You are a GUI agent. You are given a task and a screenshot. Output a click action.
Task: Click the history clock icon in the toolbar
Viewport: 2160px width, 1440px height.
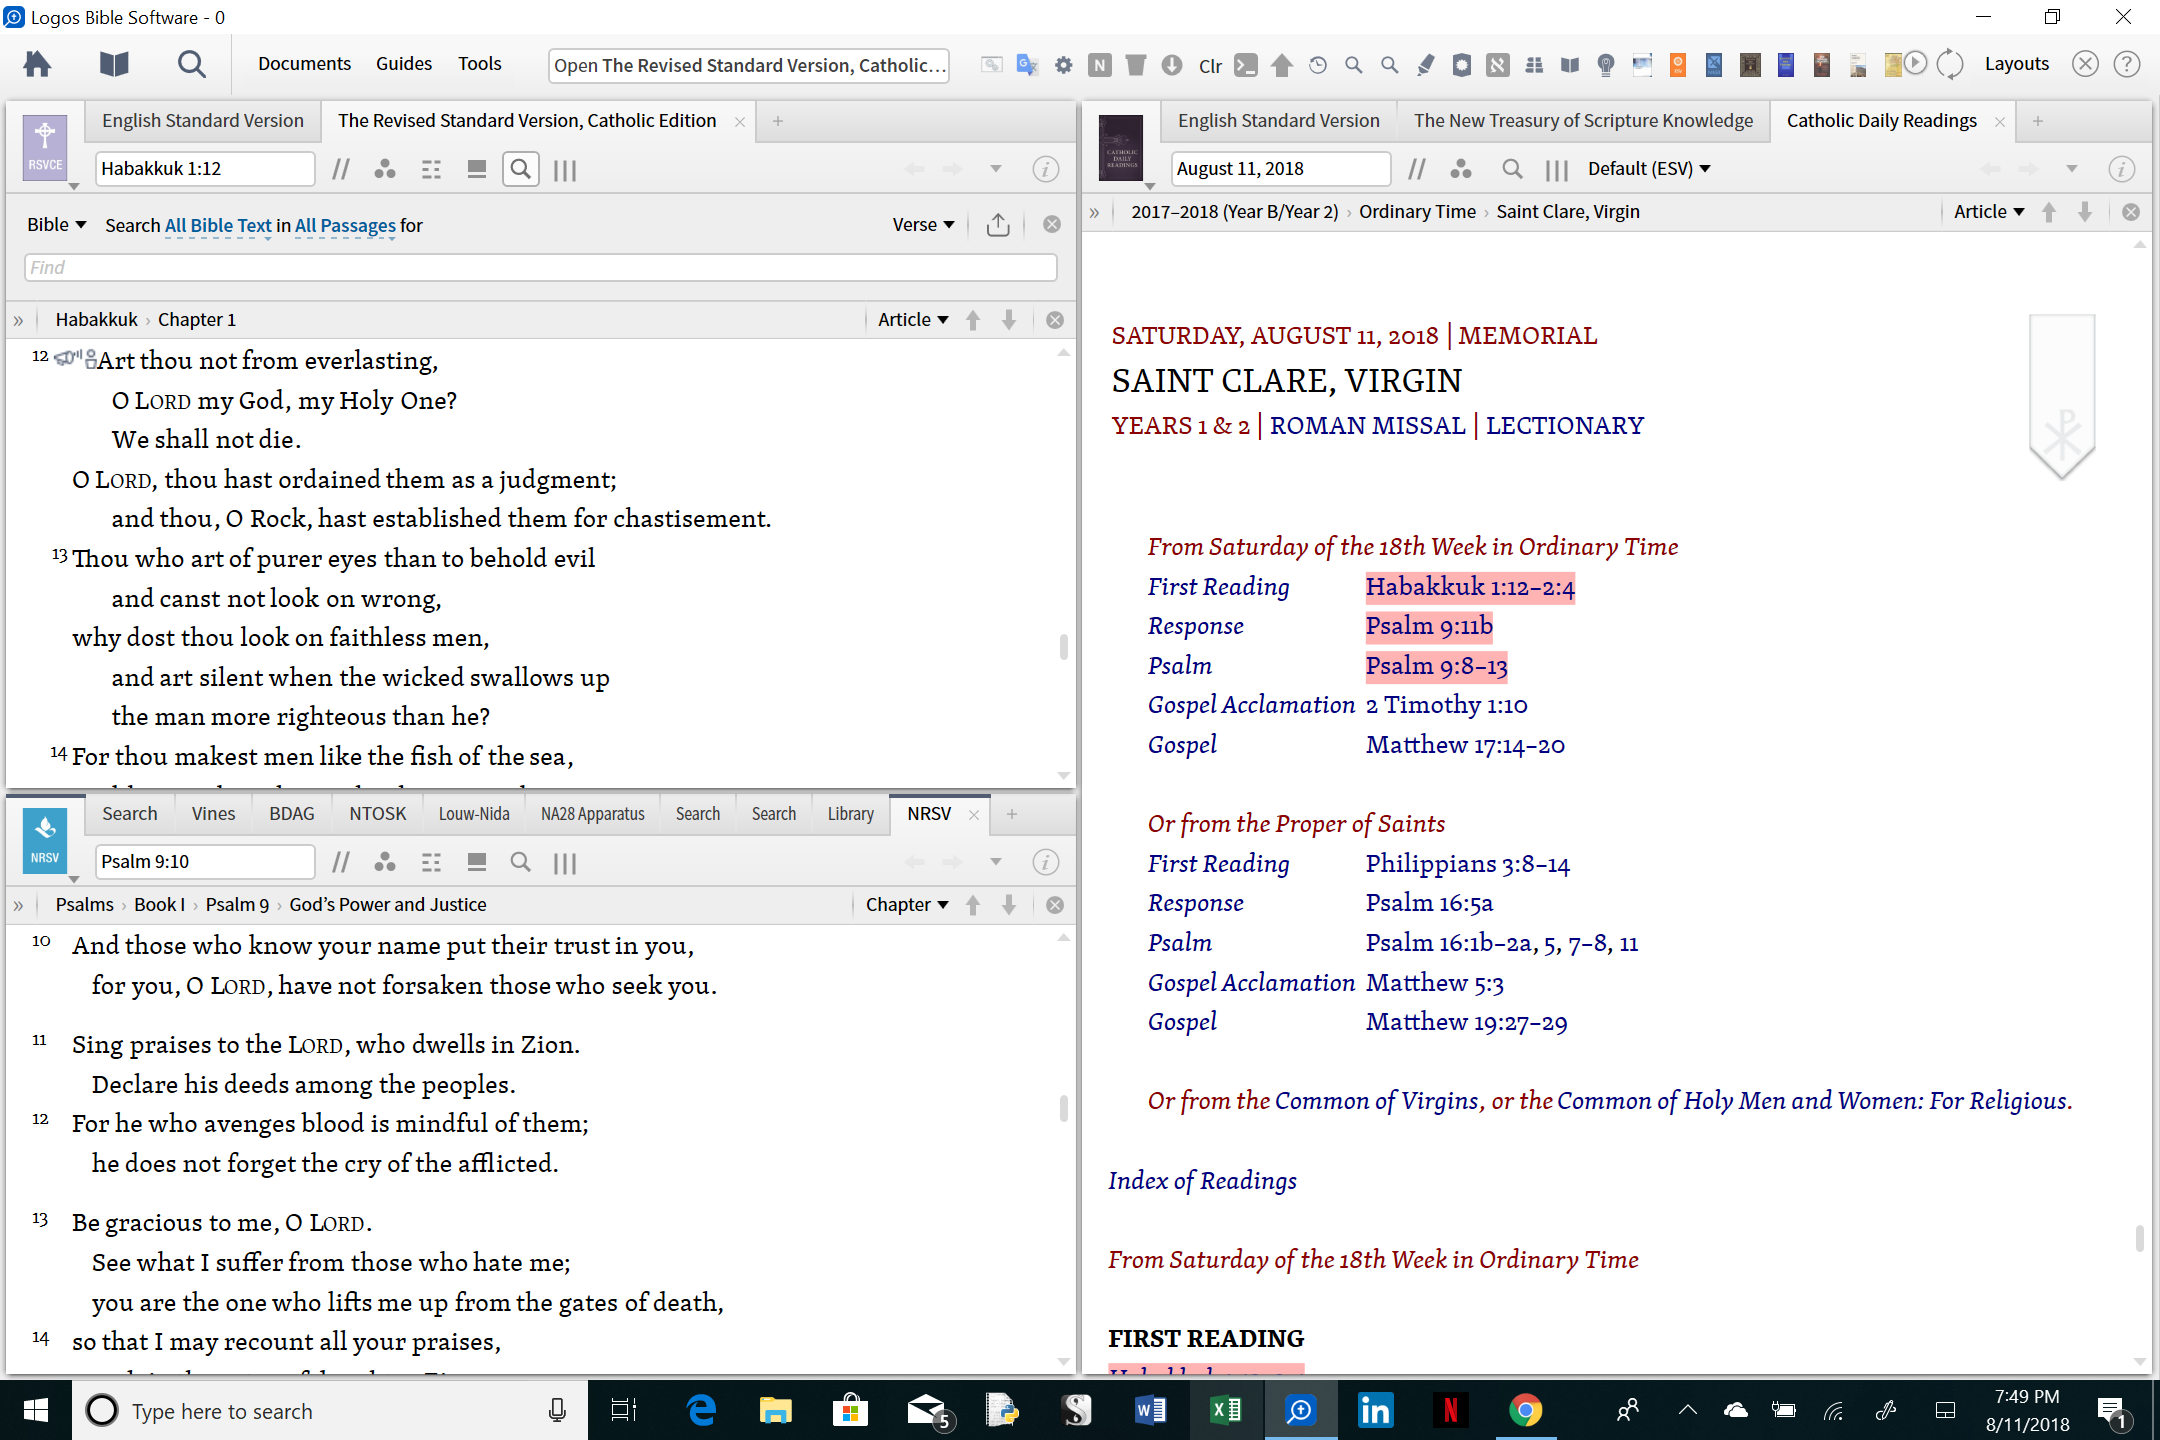pyautogui.click(x=1318, y=65)
